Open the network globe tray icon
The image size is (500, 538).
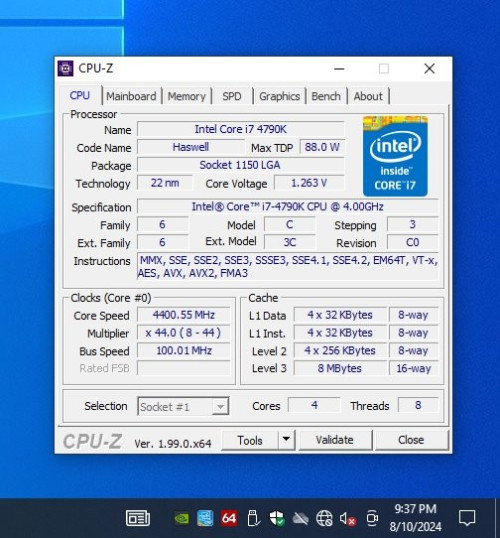tap(324, 518)
